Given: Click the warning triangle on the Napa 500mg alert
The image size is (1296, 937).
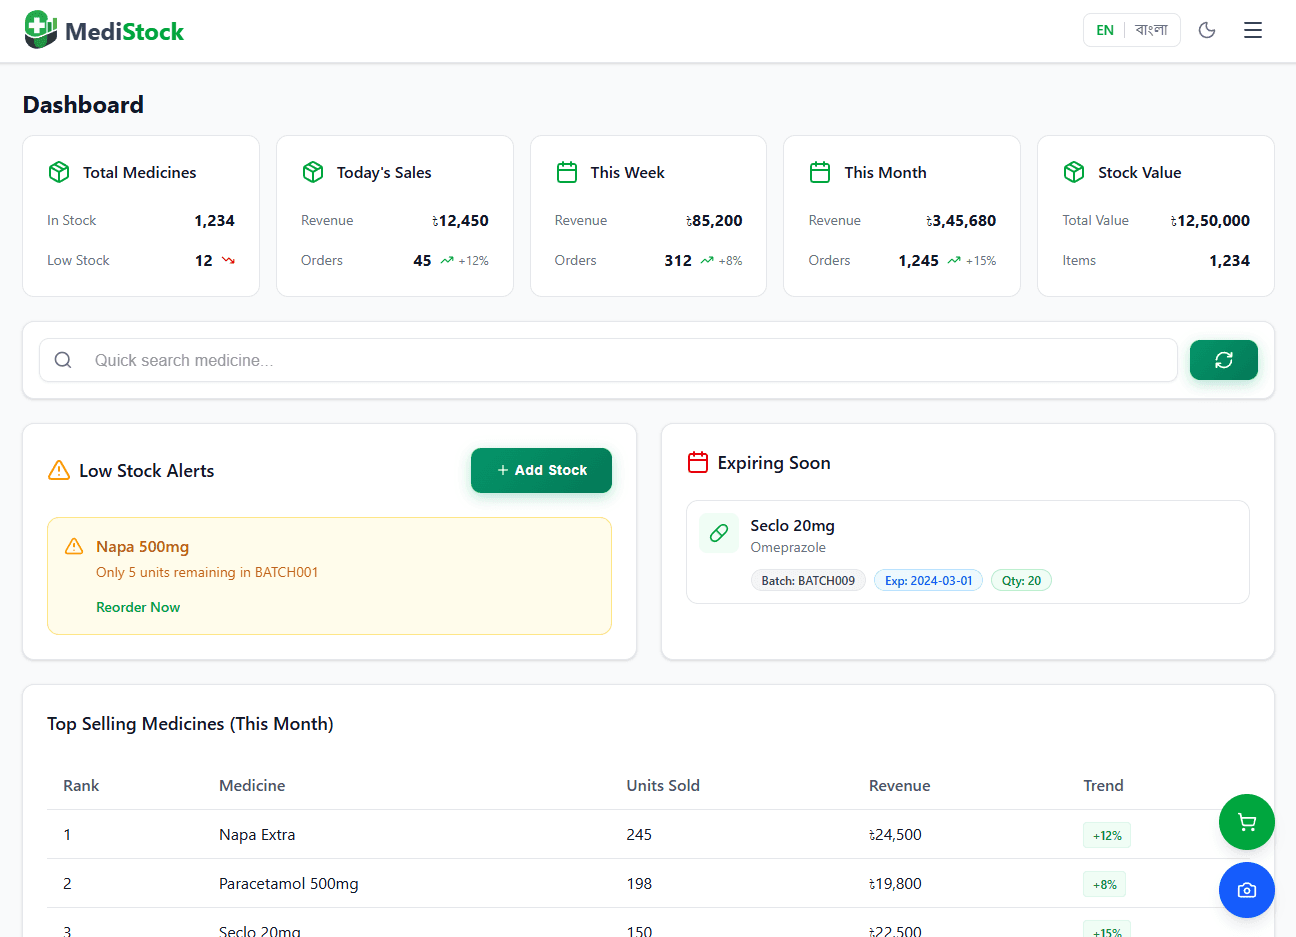Looking at the screenshot, I should [73, 546].
